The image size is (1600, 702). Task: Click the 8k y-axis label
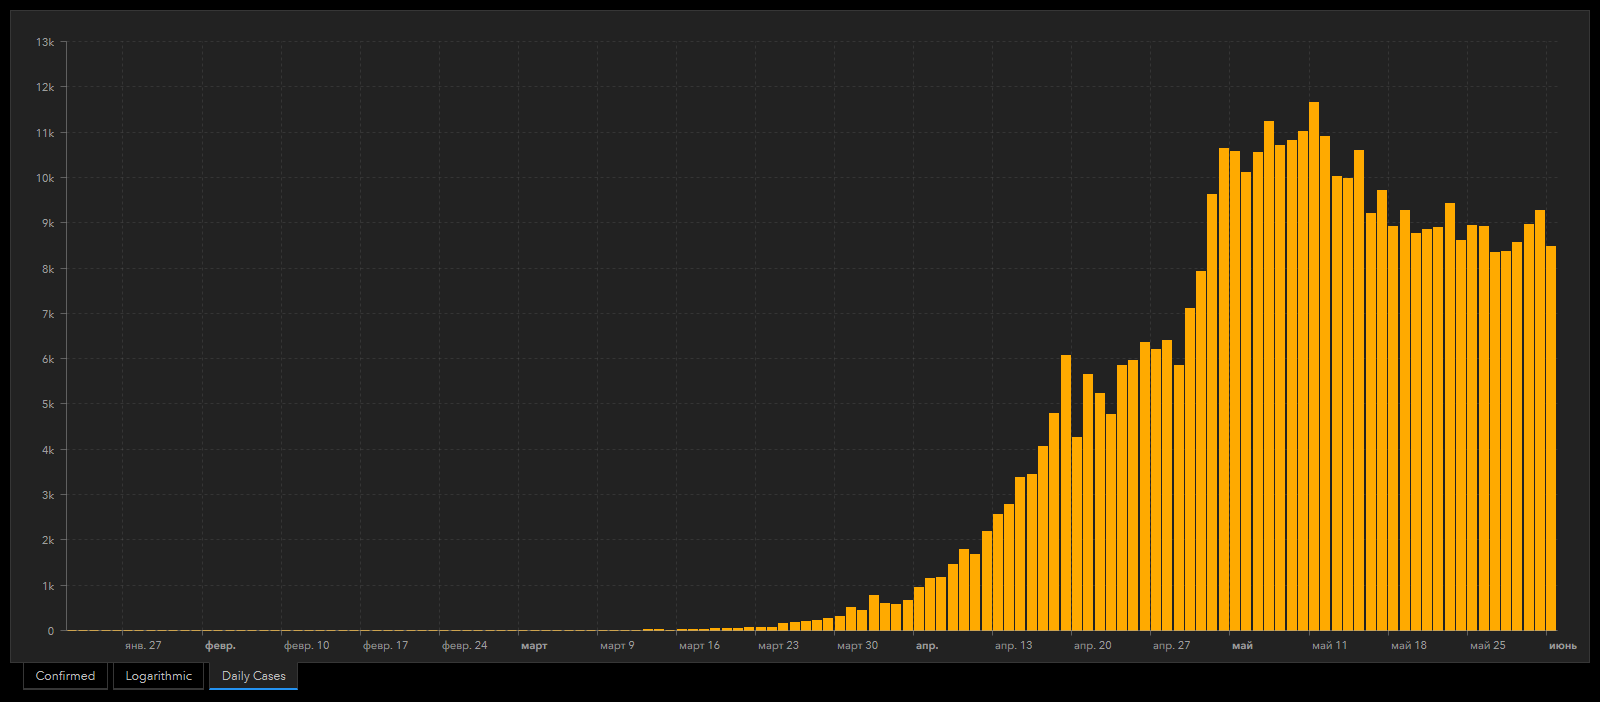click(x=48, y=269)
